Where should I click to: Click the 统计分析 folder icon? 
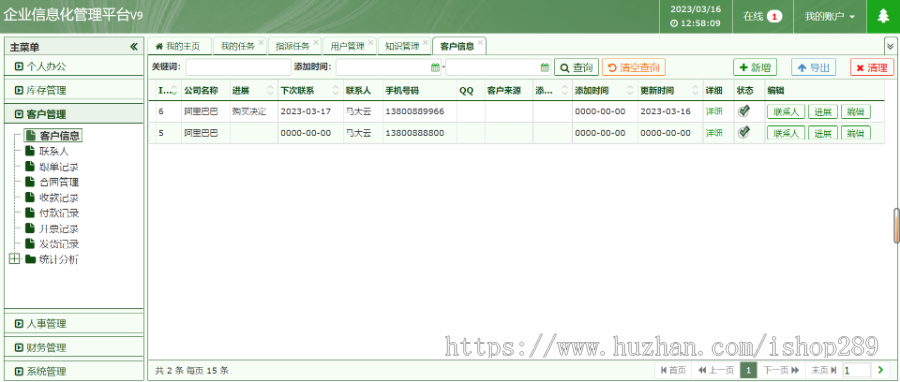30,259
